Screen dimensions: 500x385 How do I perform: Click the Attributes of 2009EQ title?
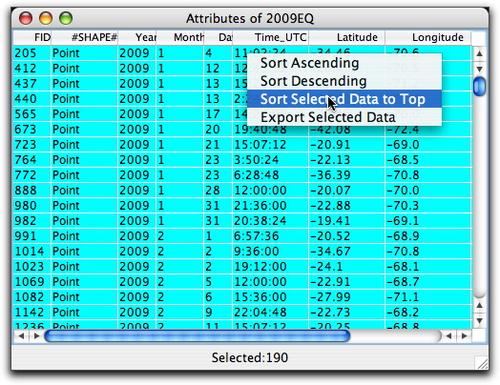(250, 18)
